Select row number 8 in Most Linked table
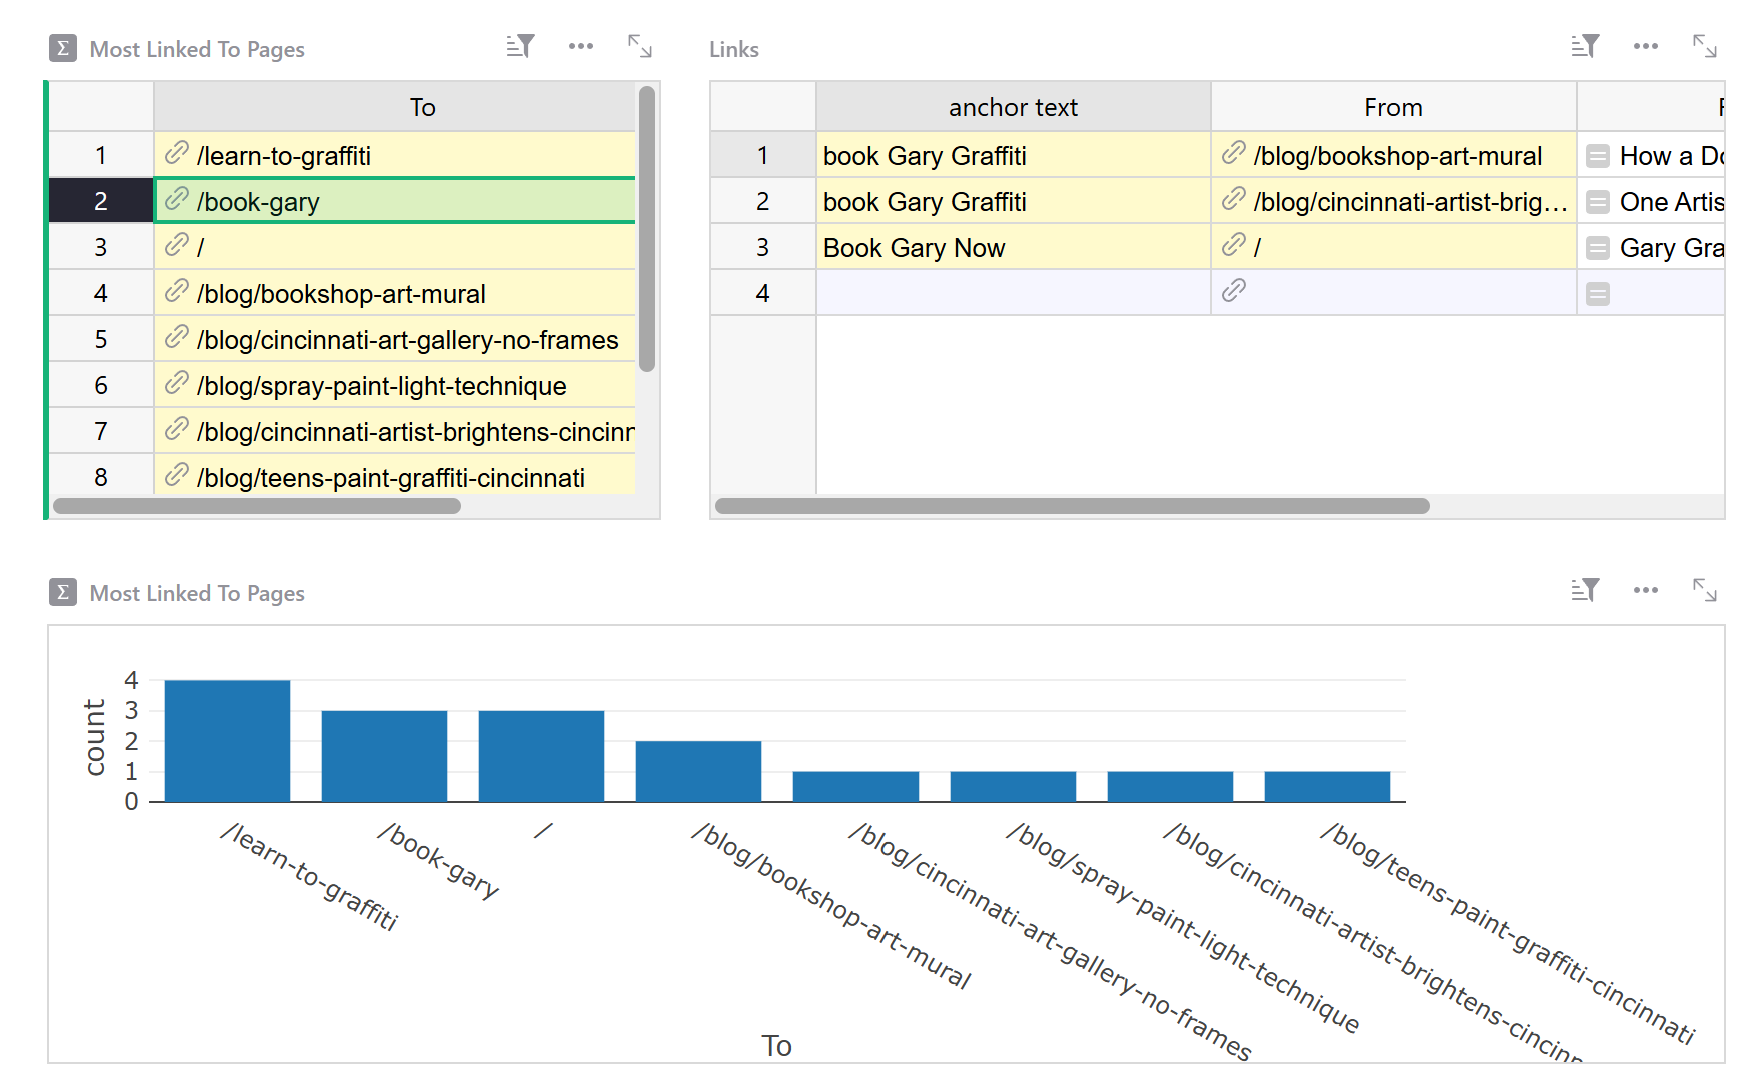 click(x=101, y=477)
